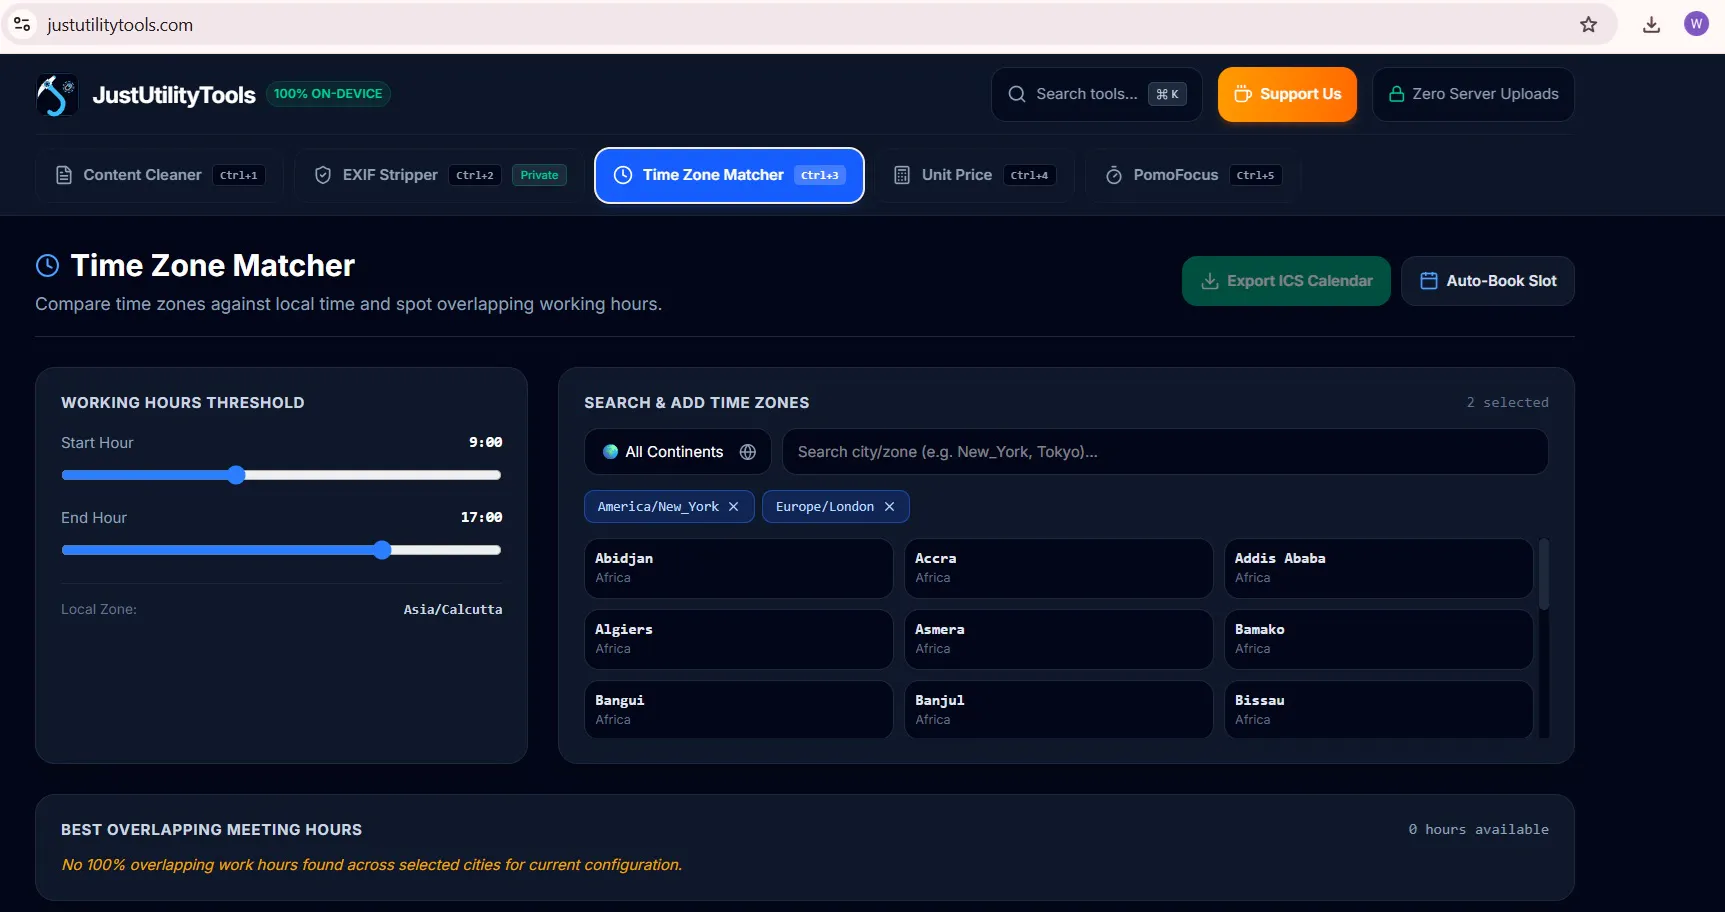This screenshot has height=912, width=1725.
Task: Open the PomoFocus tab
Action: coord(1192,175)
